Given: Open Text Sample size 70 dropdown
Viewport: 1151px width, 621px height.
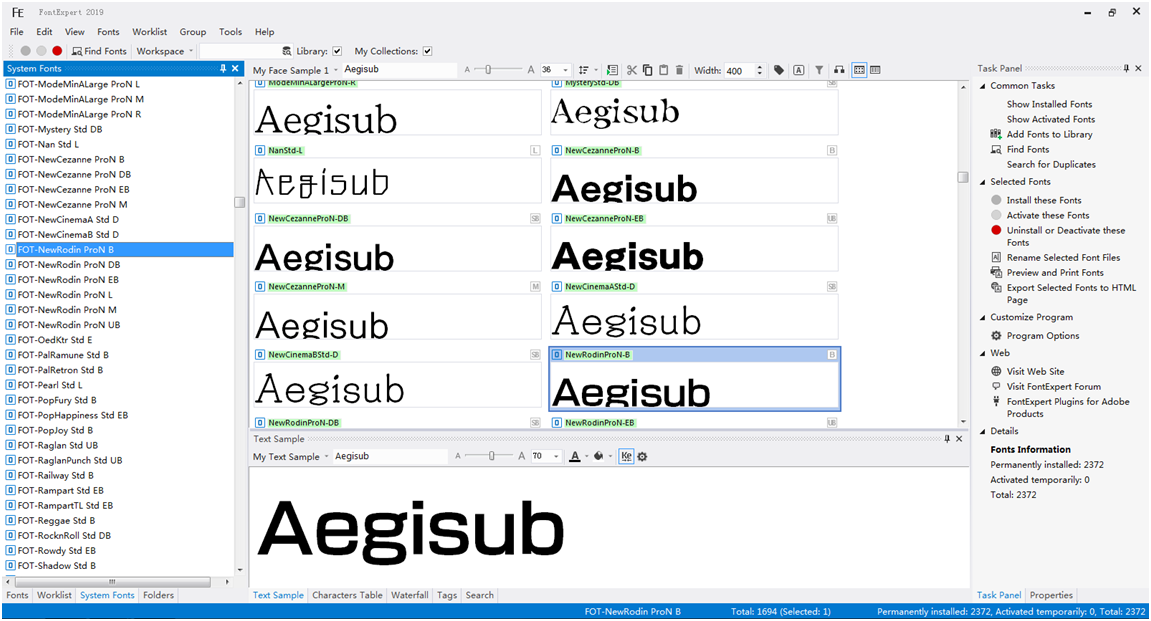Looking at the screenshot, I should (x=556, y=457).
